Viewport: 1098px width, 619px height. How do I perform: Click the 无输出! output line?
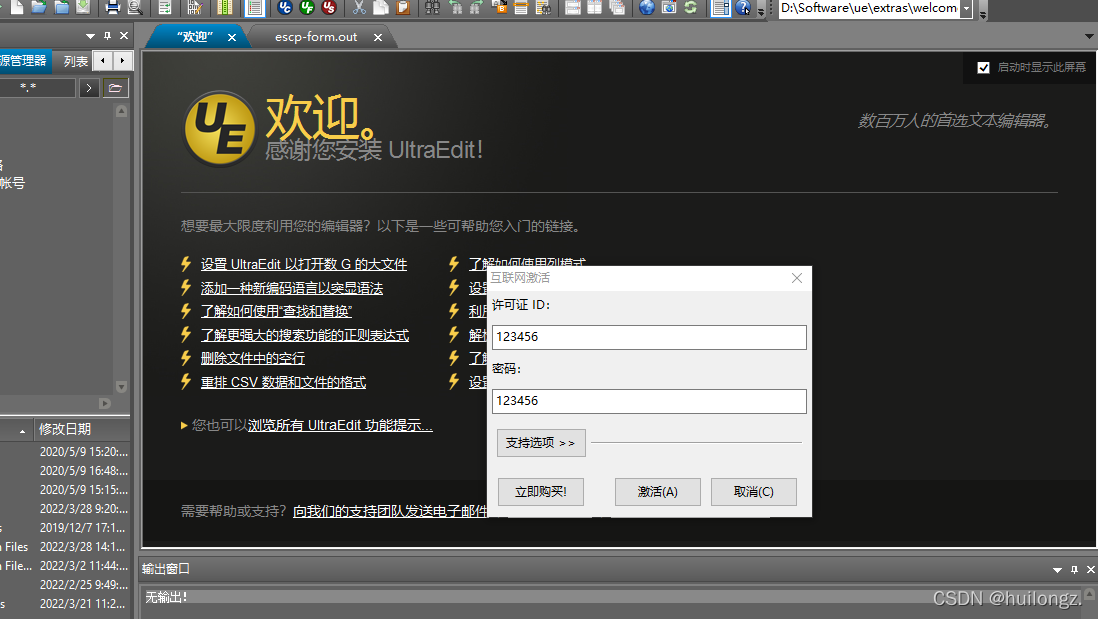pos(166,597)
